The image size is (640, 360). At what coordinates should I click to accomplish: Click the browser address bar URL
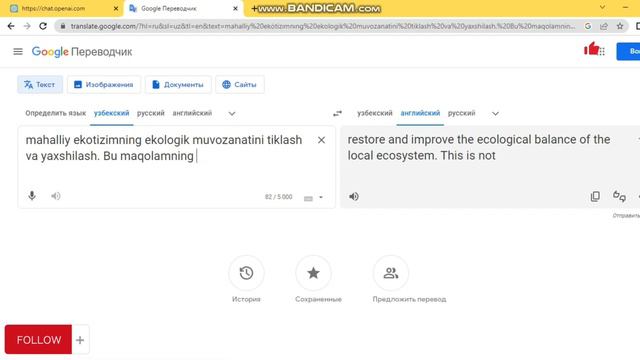coord(322,26)
